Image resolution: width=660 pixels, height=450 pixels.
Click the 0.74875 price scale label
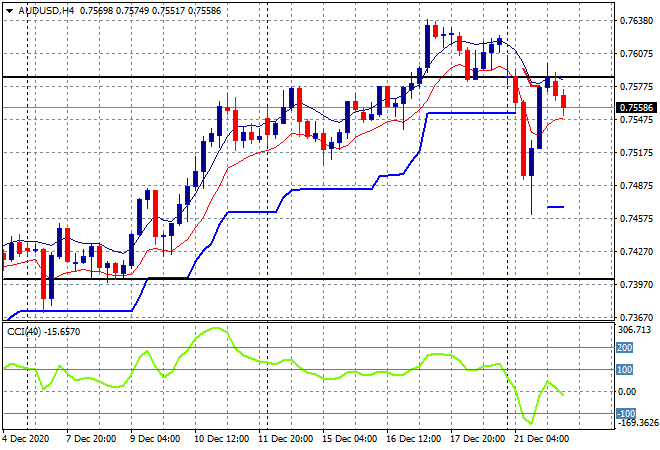(x=636, y=186)
